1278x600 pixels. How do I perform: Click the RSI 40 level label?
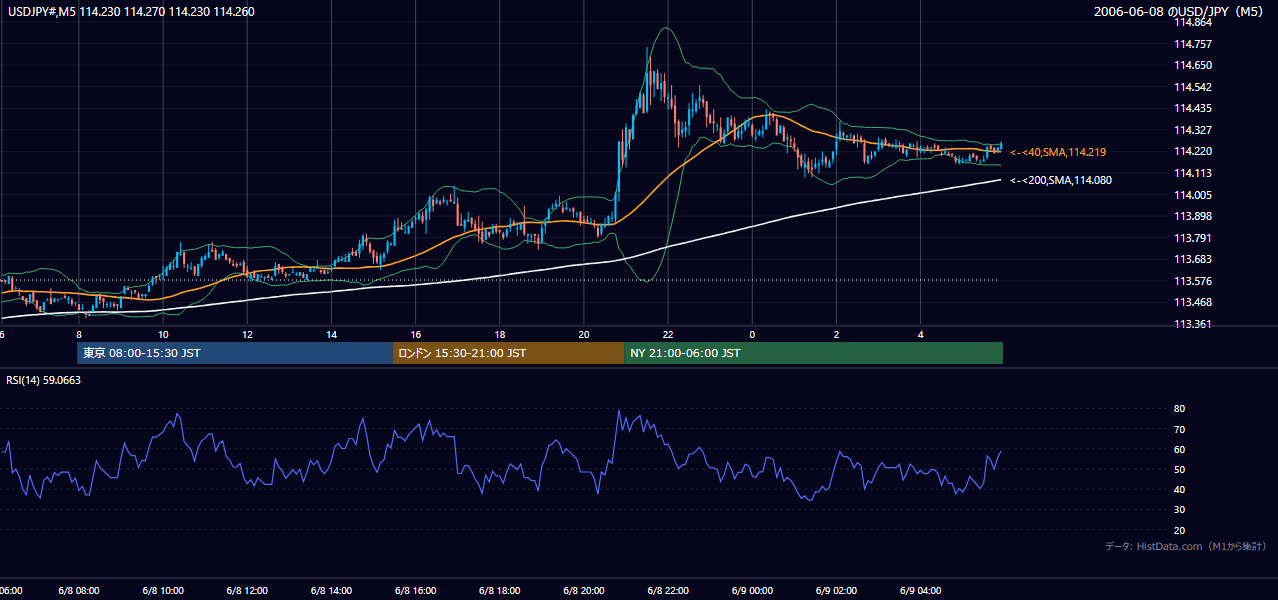click(1179, 489)
